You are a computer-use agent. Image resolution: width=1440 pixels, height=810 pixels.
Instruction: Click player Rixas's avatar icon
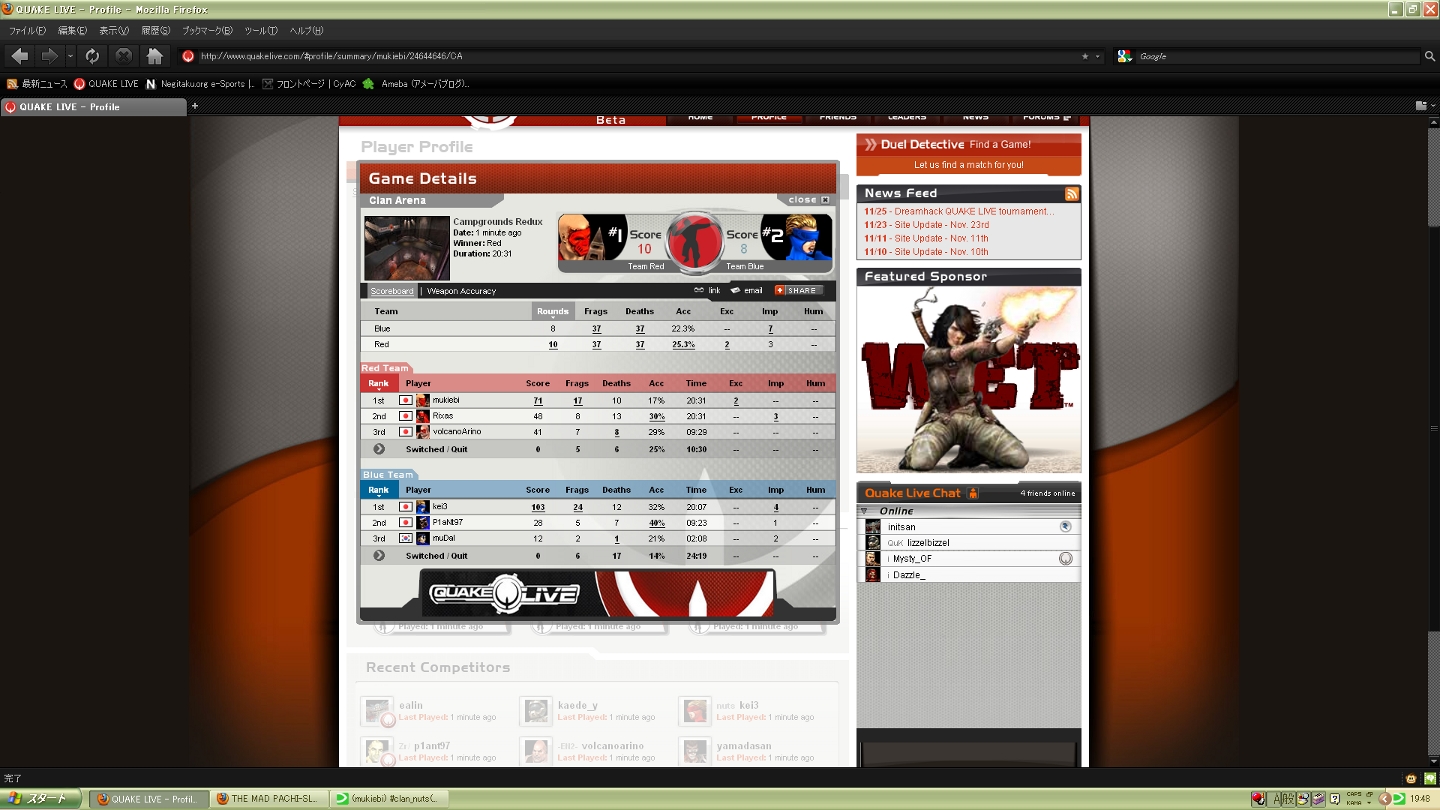[423, 416]
